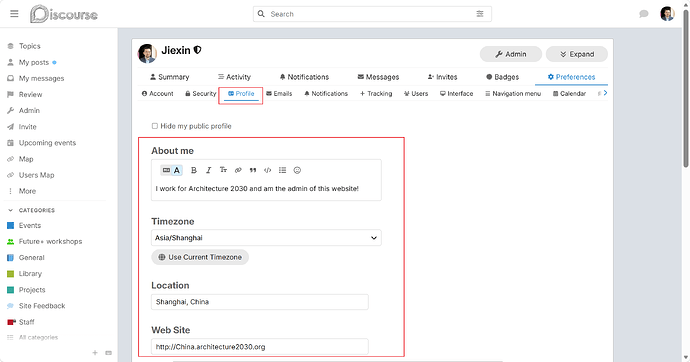690x362 pixels.
Task: Insert preformatted code in About me
Action: (268, 170)
